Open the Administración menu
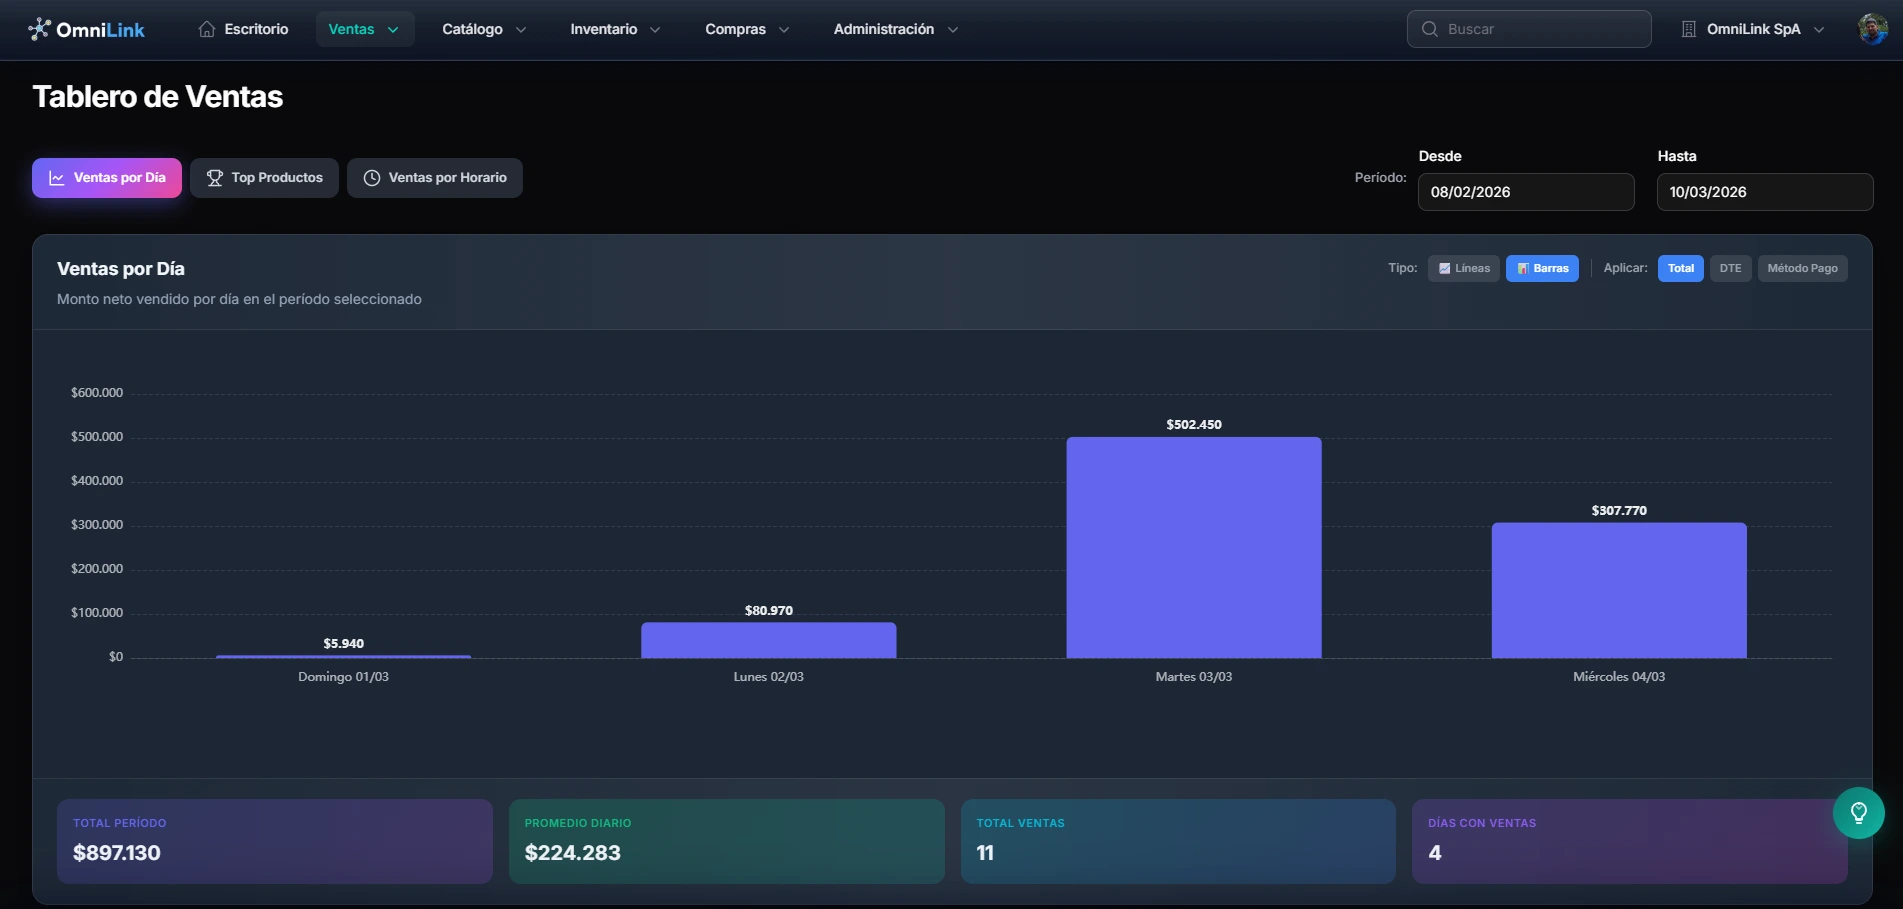The image size is (1903, 909). (x=896, y=29)
